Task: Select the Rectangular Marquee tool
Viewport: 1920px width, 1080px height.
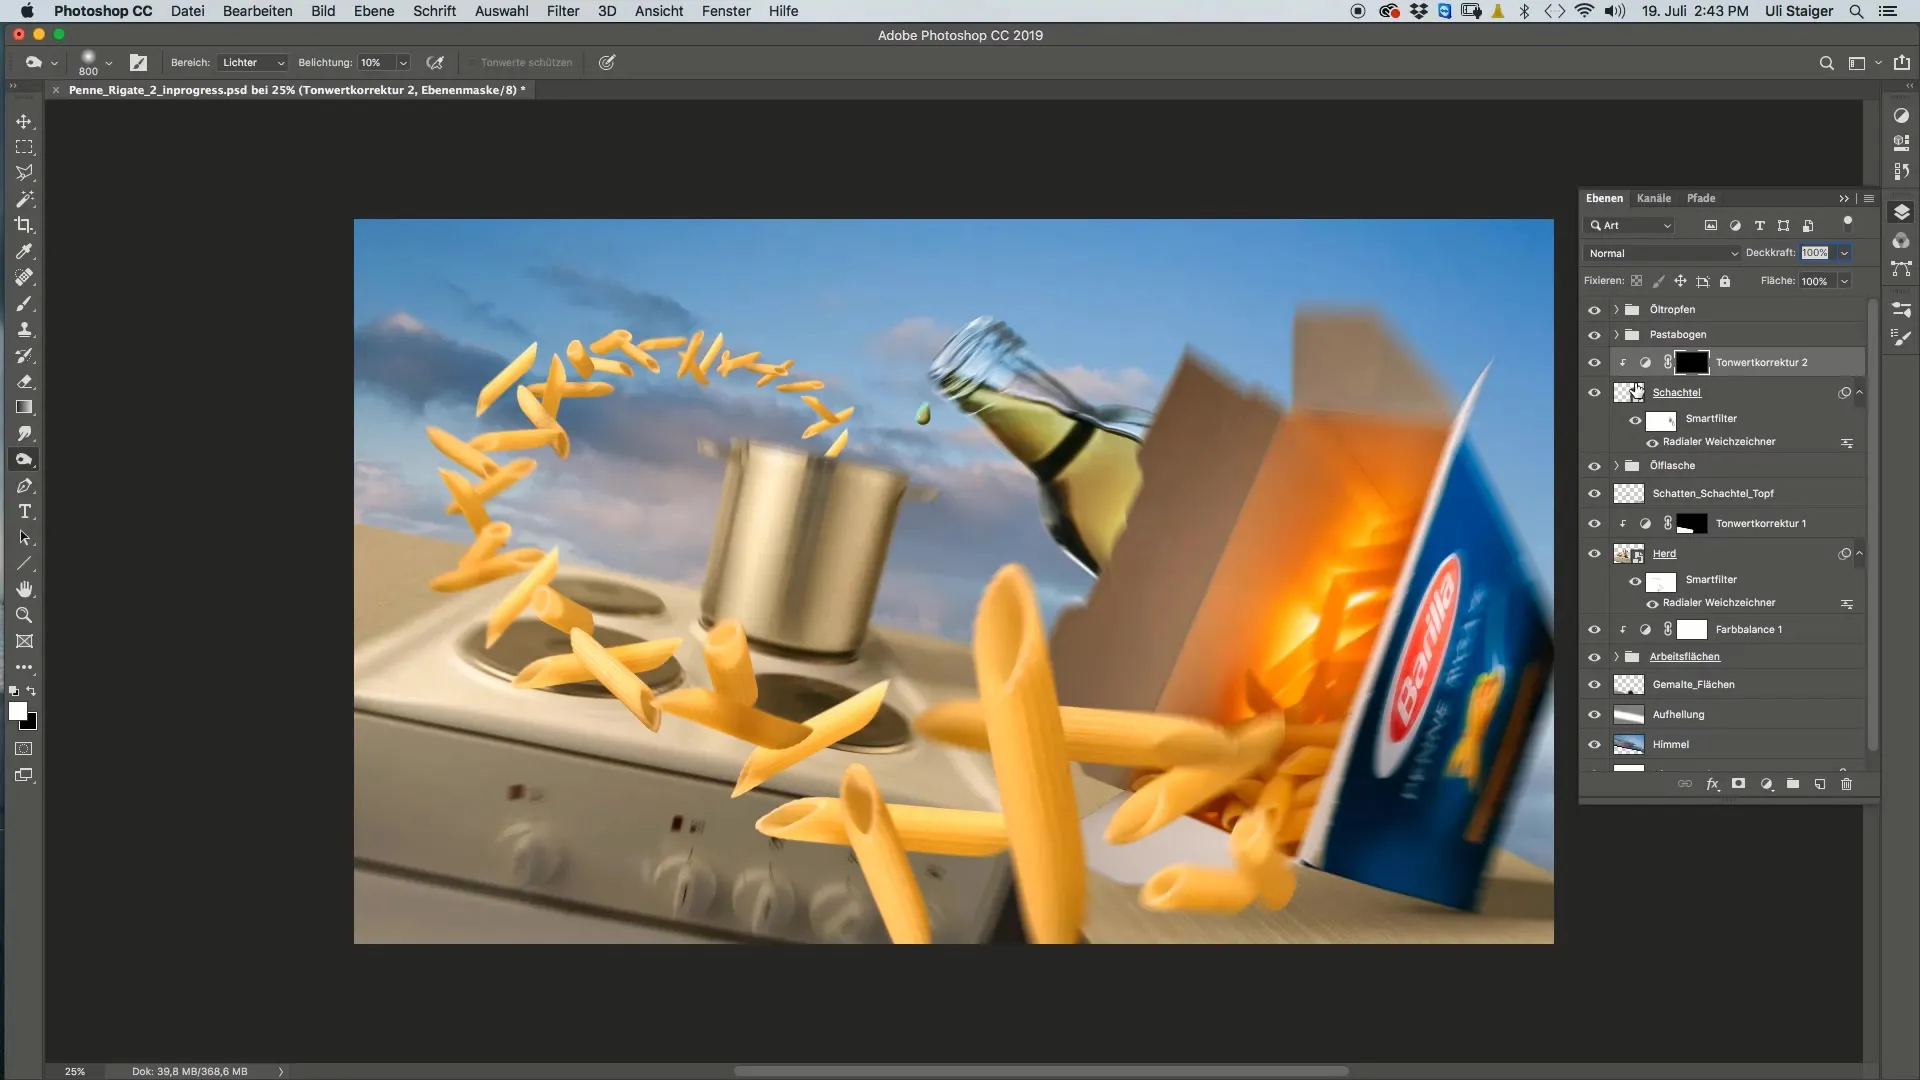Action: (x=24, y=147)
